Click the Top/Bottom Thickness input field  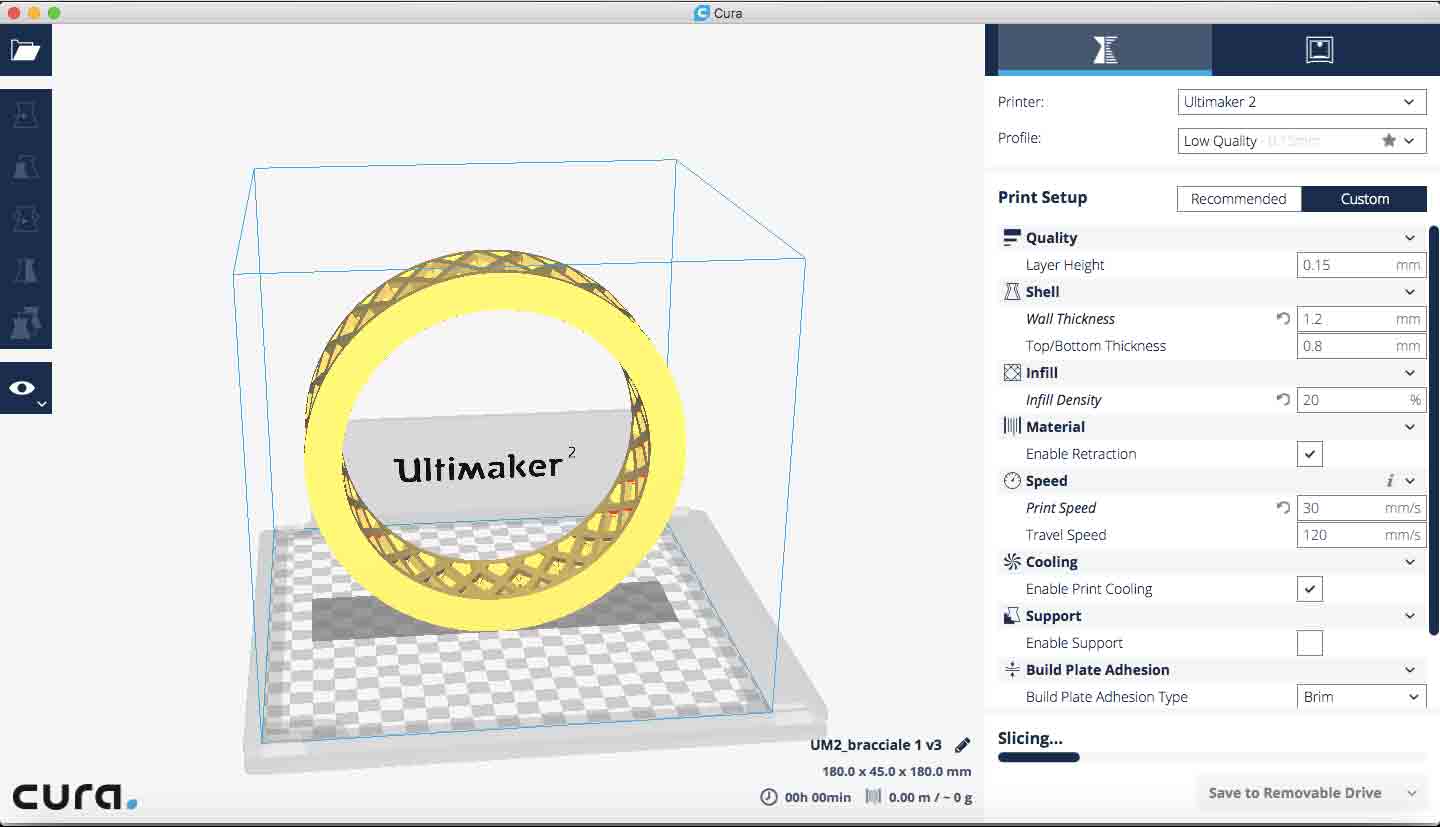click(1361, 346)
